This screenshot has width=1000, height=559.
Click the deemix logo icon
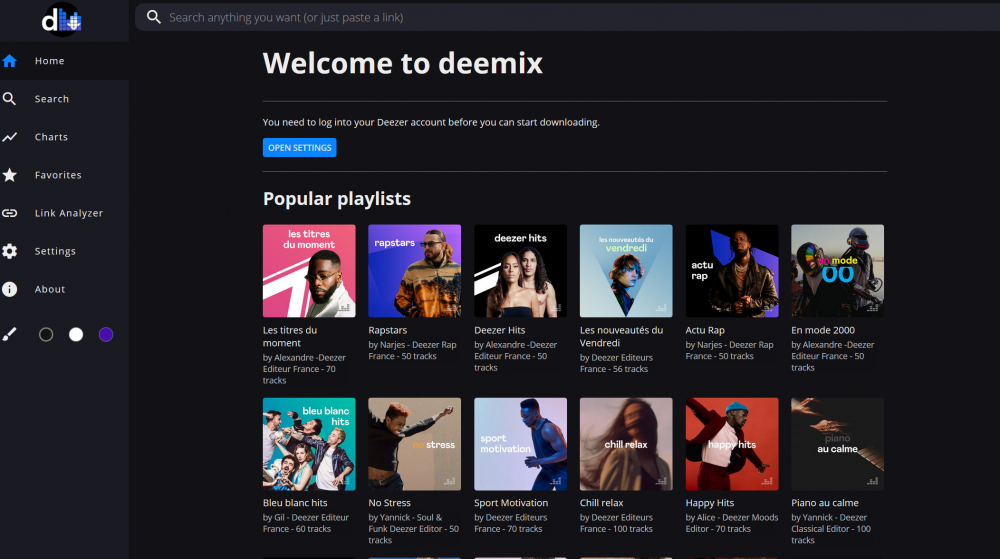click(62, 20)
